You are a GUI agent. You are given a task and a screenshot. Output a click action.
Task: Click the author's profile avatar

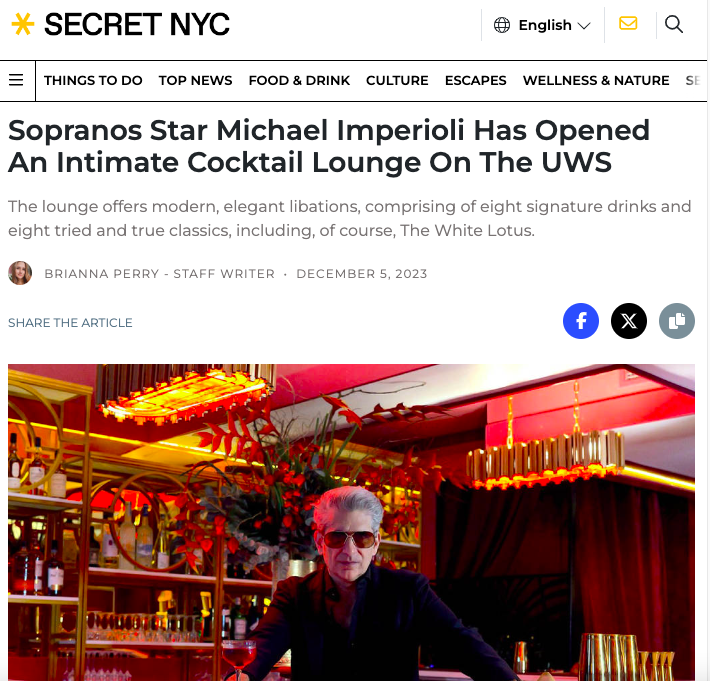coord(20,273)
